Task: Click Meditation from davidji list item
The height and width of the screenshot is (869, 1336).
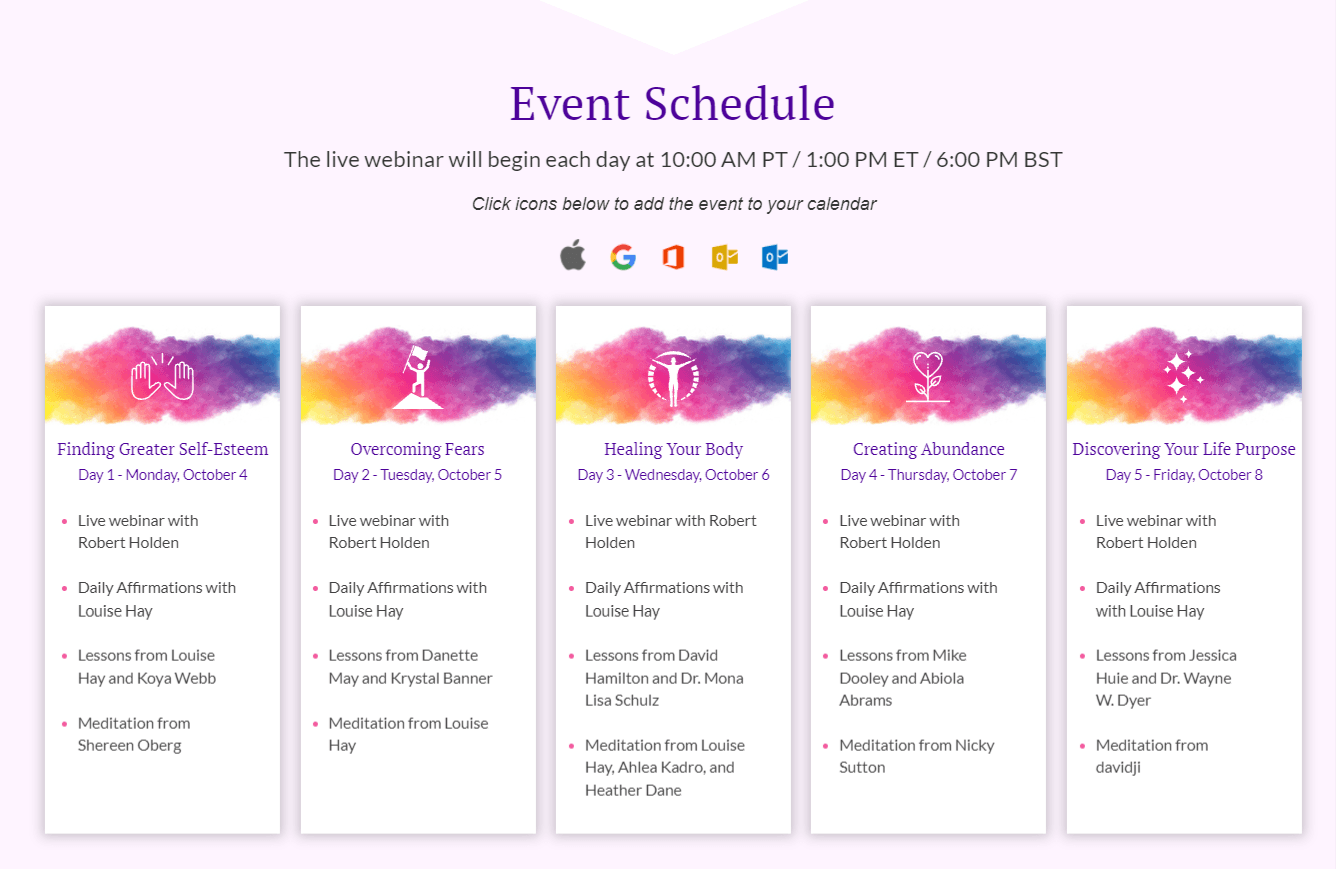Action: click(x=1152, y=756)
